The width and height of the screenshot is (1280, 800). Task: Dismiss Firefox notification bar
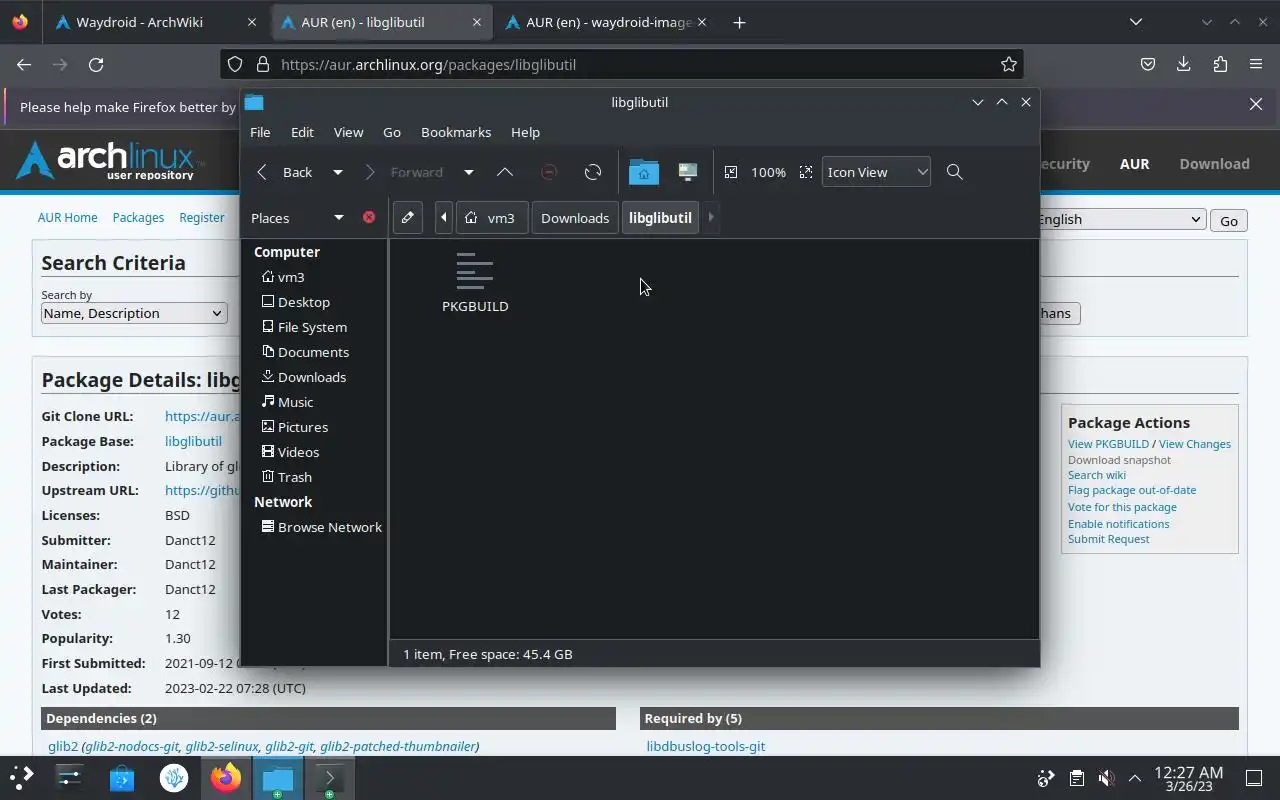[x=1256, y=104]
